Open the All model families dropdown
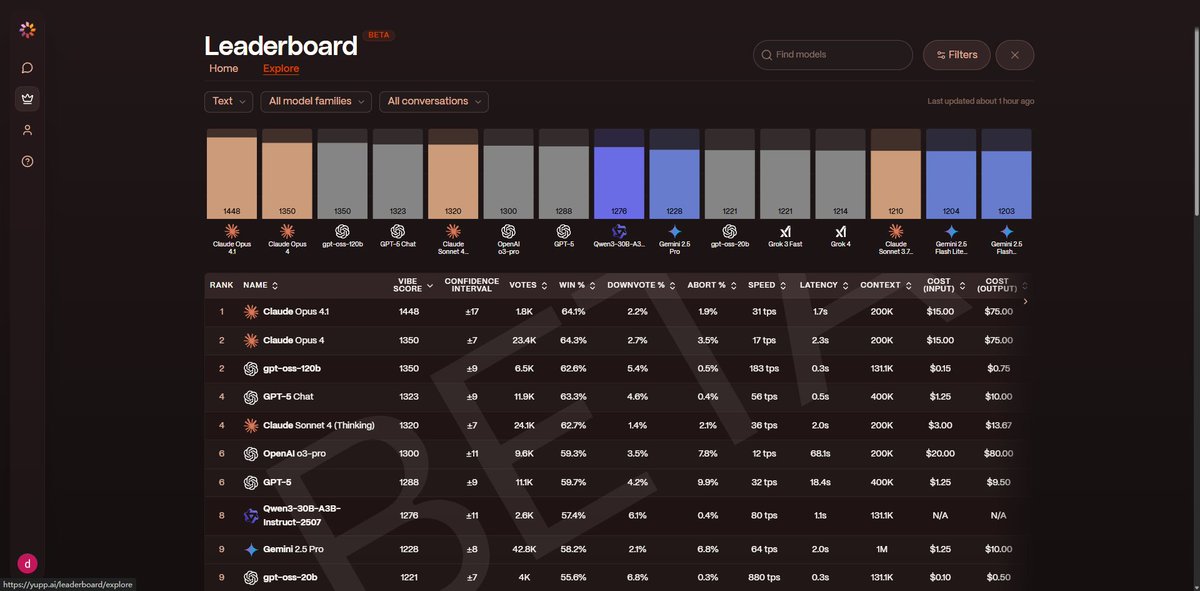Viewport: 1200px width, 591px height. coord(316,101)
